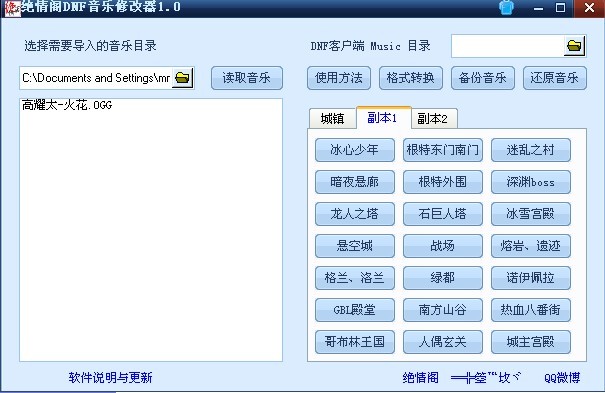Open 使用方法 instructions

[x=339, y=78]
